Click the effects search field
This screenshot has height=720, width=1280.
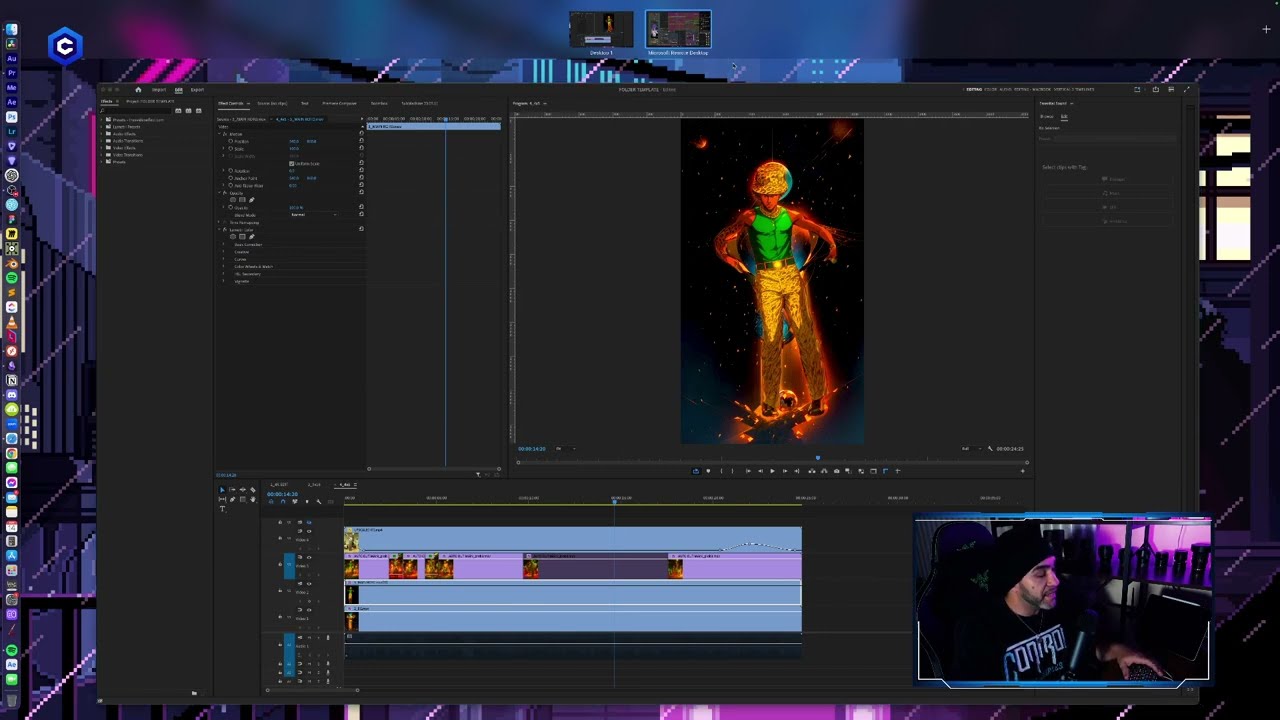pyautogui.click(x=136, y=111)
